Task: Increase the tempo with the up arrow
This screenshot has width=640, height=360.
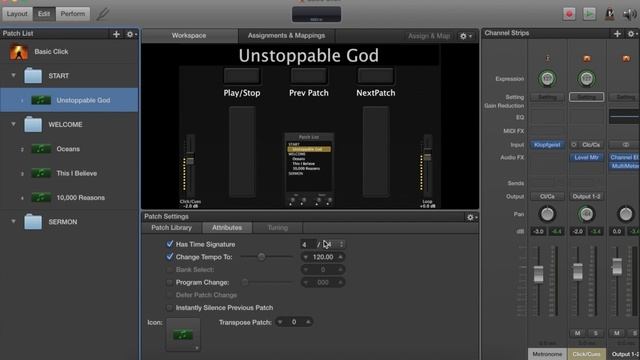Action: point(340,257)
